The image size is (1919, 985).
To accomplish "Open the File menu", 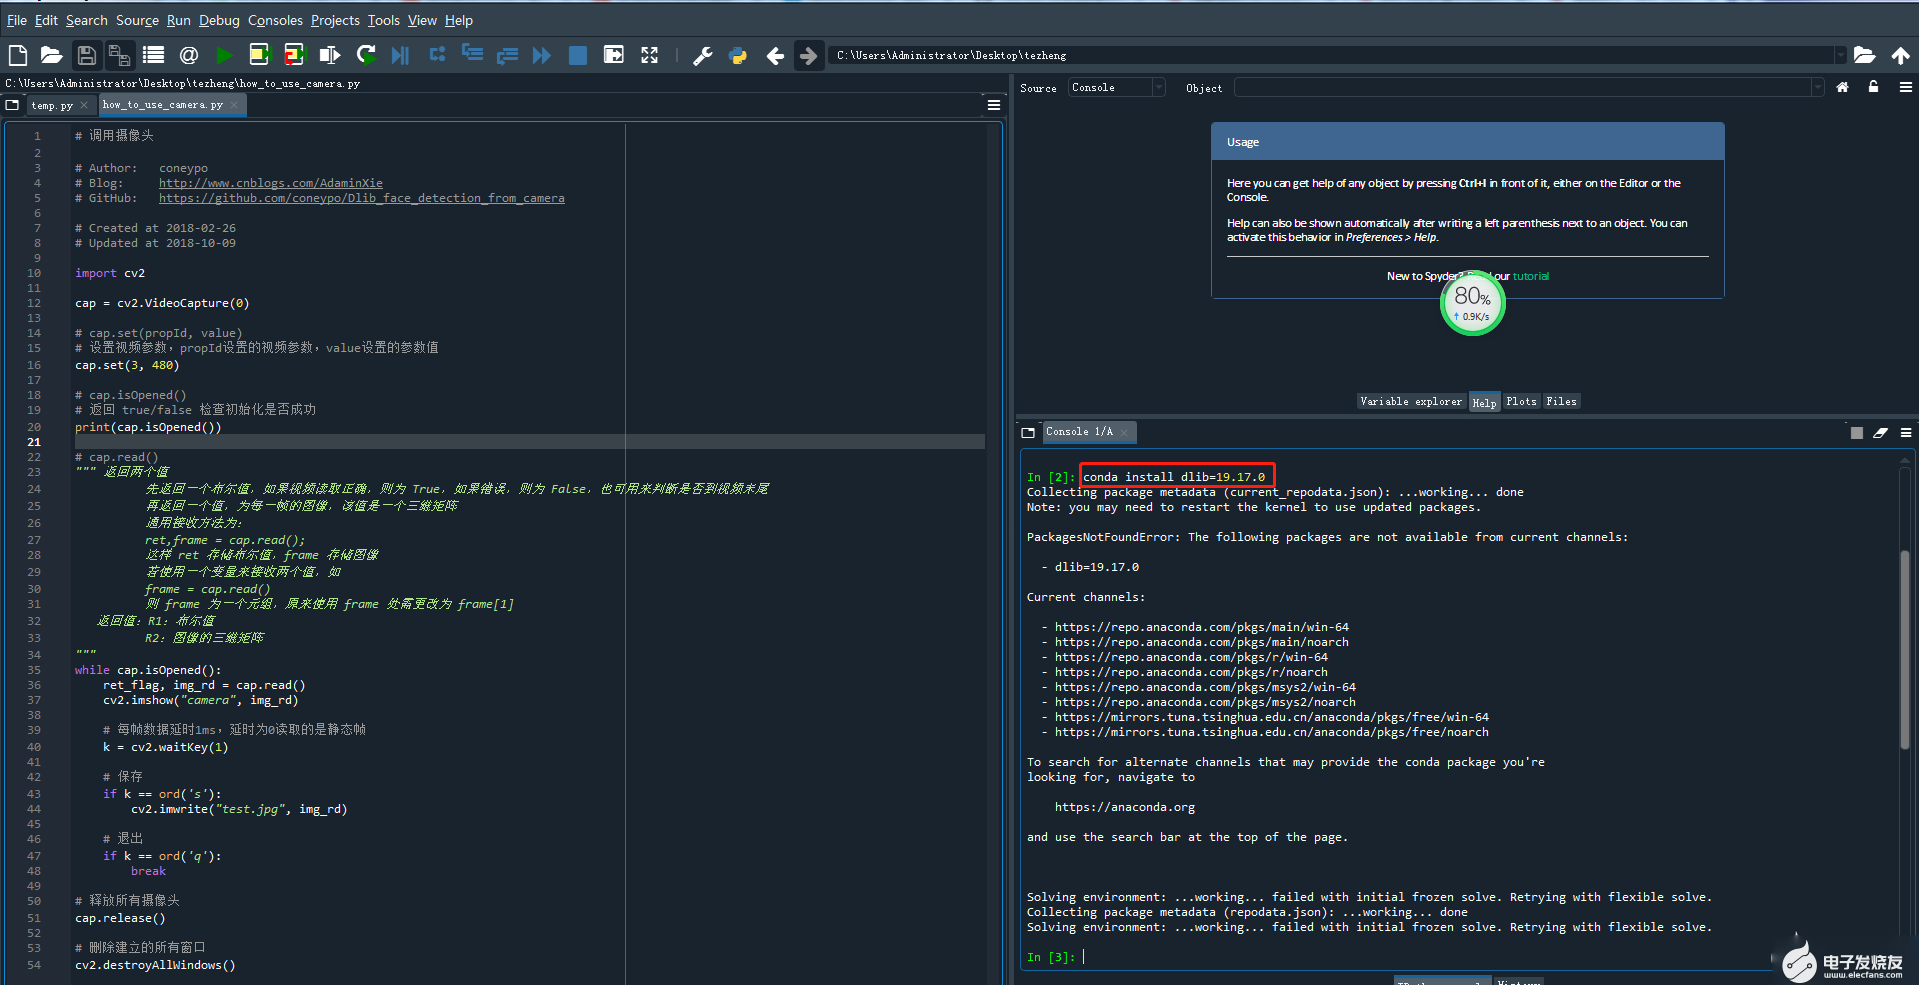I will (17, 20).
